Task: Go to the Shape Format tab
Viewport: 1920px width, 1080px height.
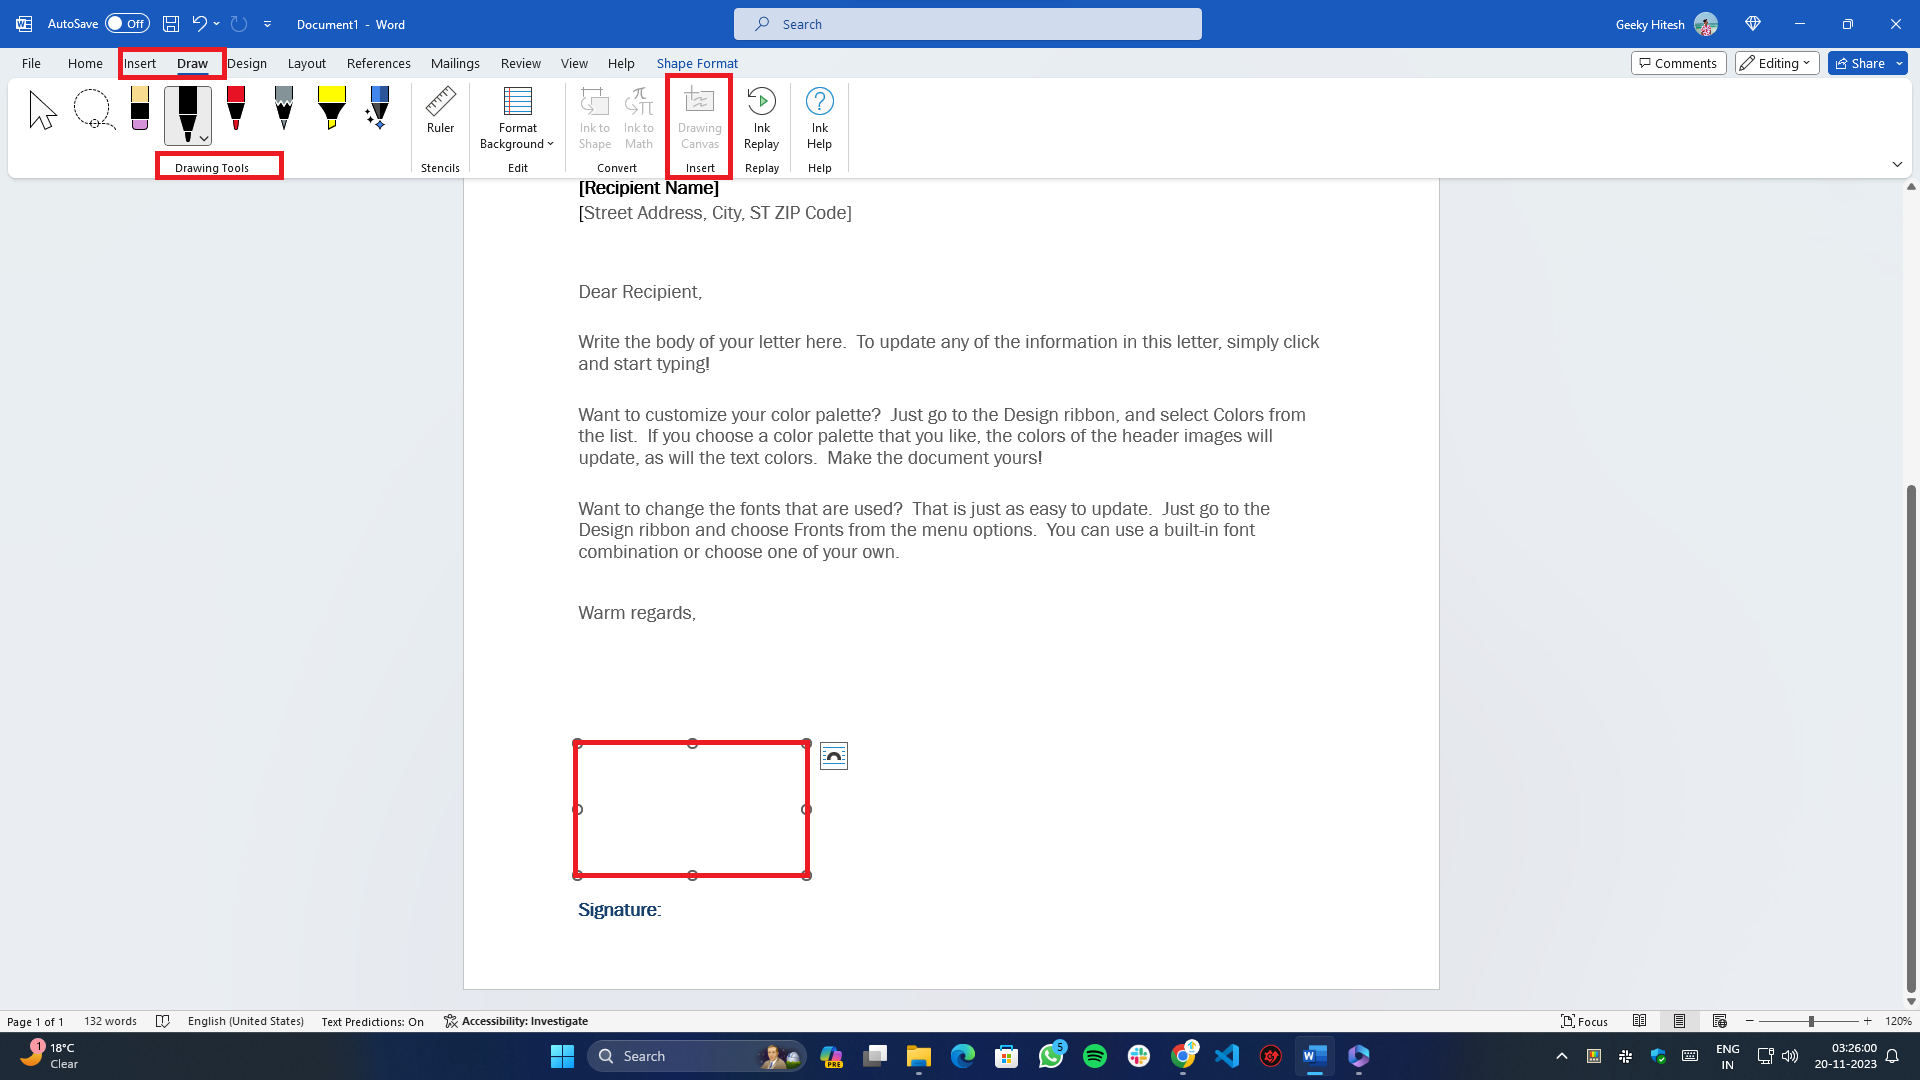Action: click(x=697, y=63)
